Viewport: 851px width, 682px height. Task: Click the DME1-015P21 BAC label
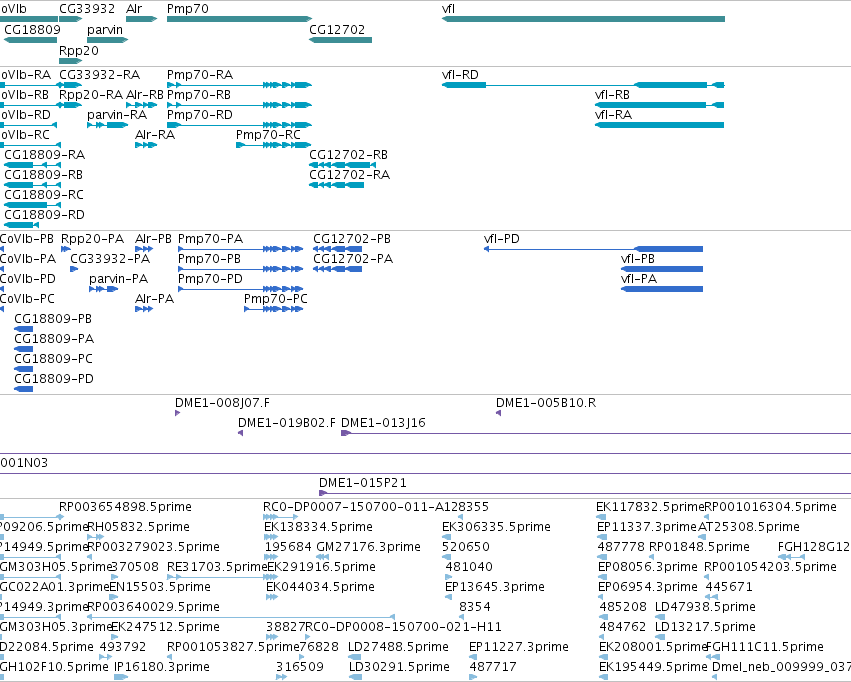(x=363, y=483)
